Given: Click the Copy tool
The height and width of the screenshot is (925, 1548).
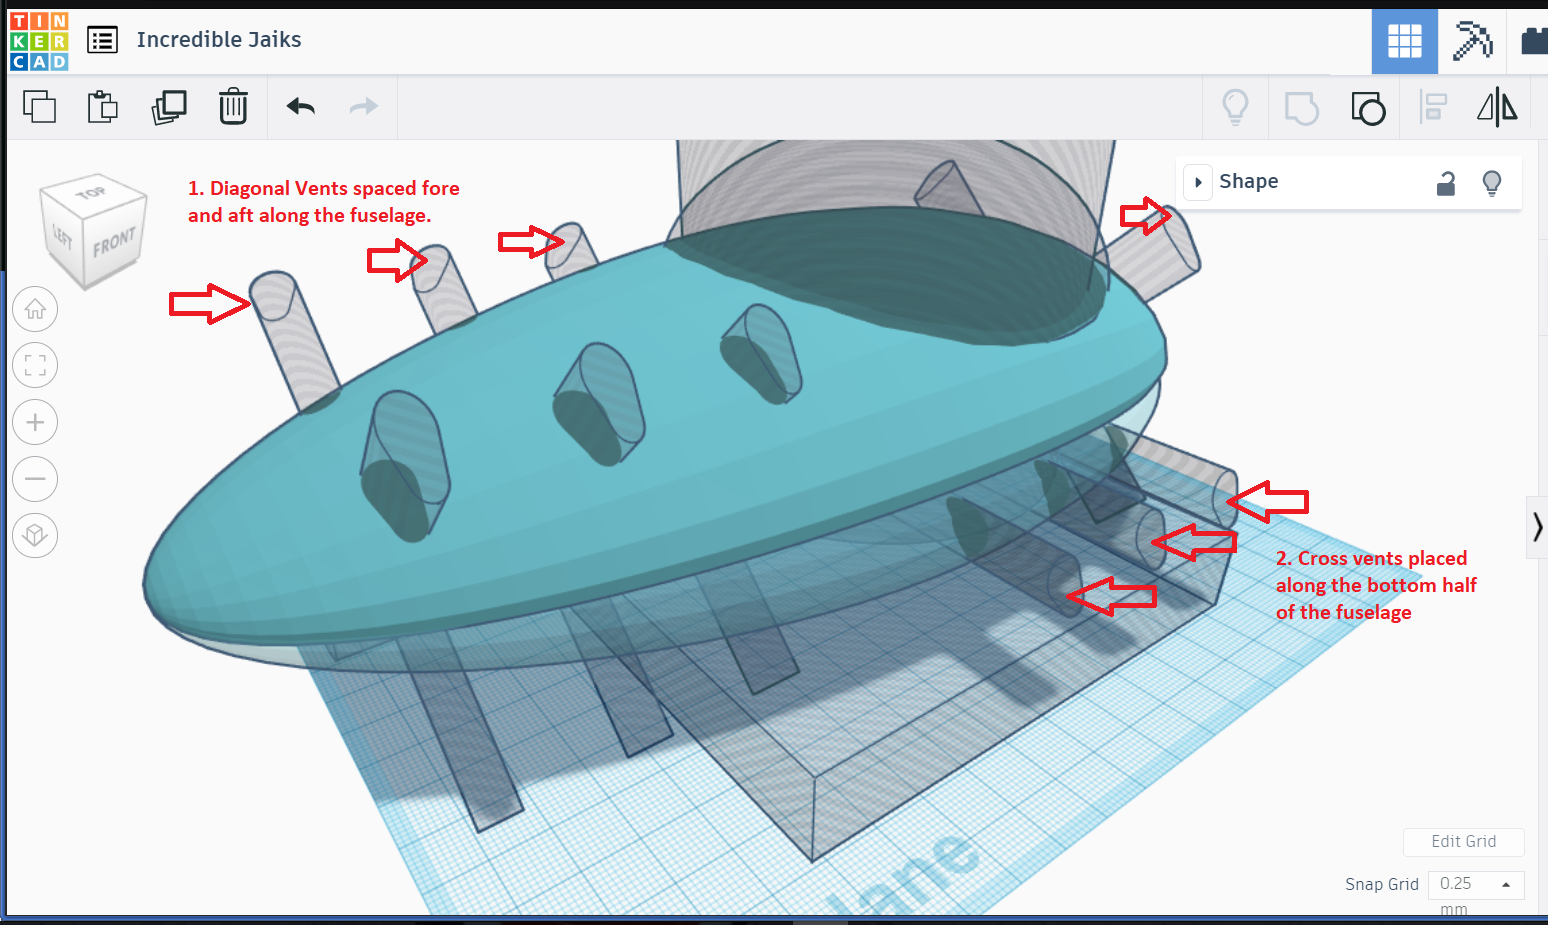Looking at the screenshot, I should pos(39,106).
